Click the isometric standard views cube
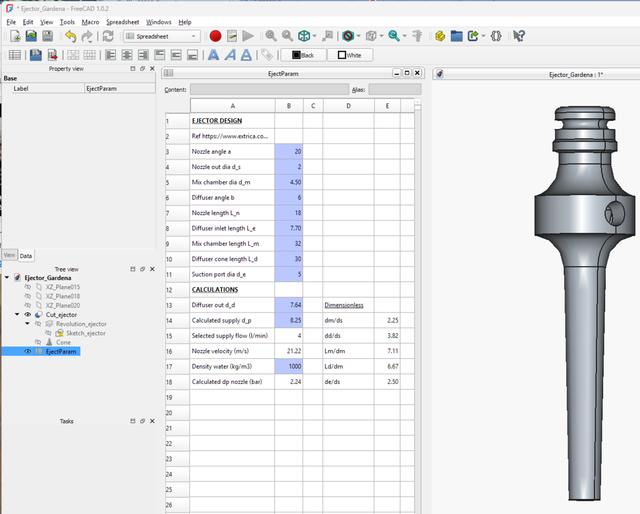 click(x=304, y=36)
